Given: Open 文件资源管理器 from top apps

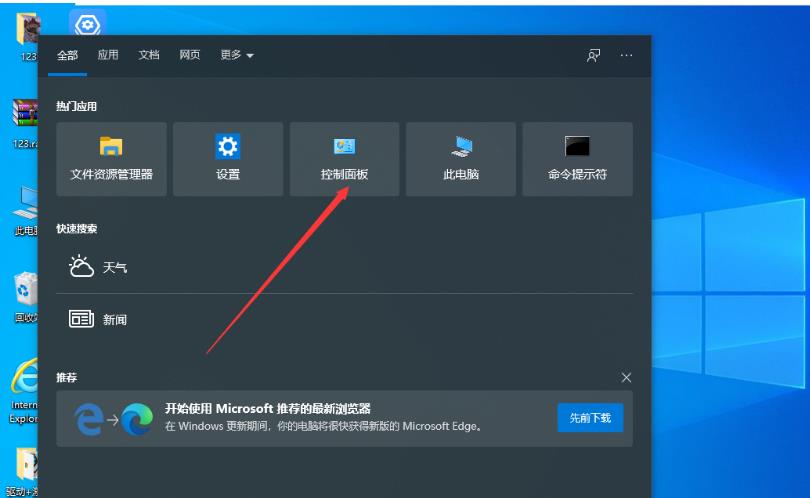Looking at the screenshot, I should coord(111,159).
